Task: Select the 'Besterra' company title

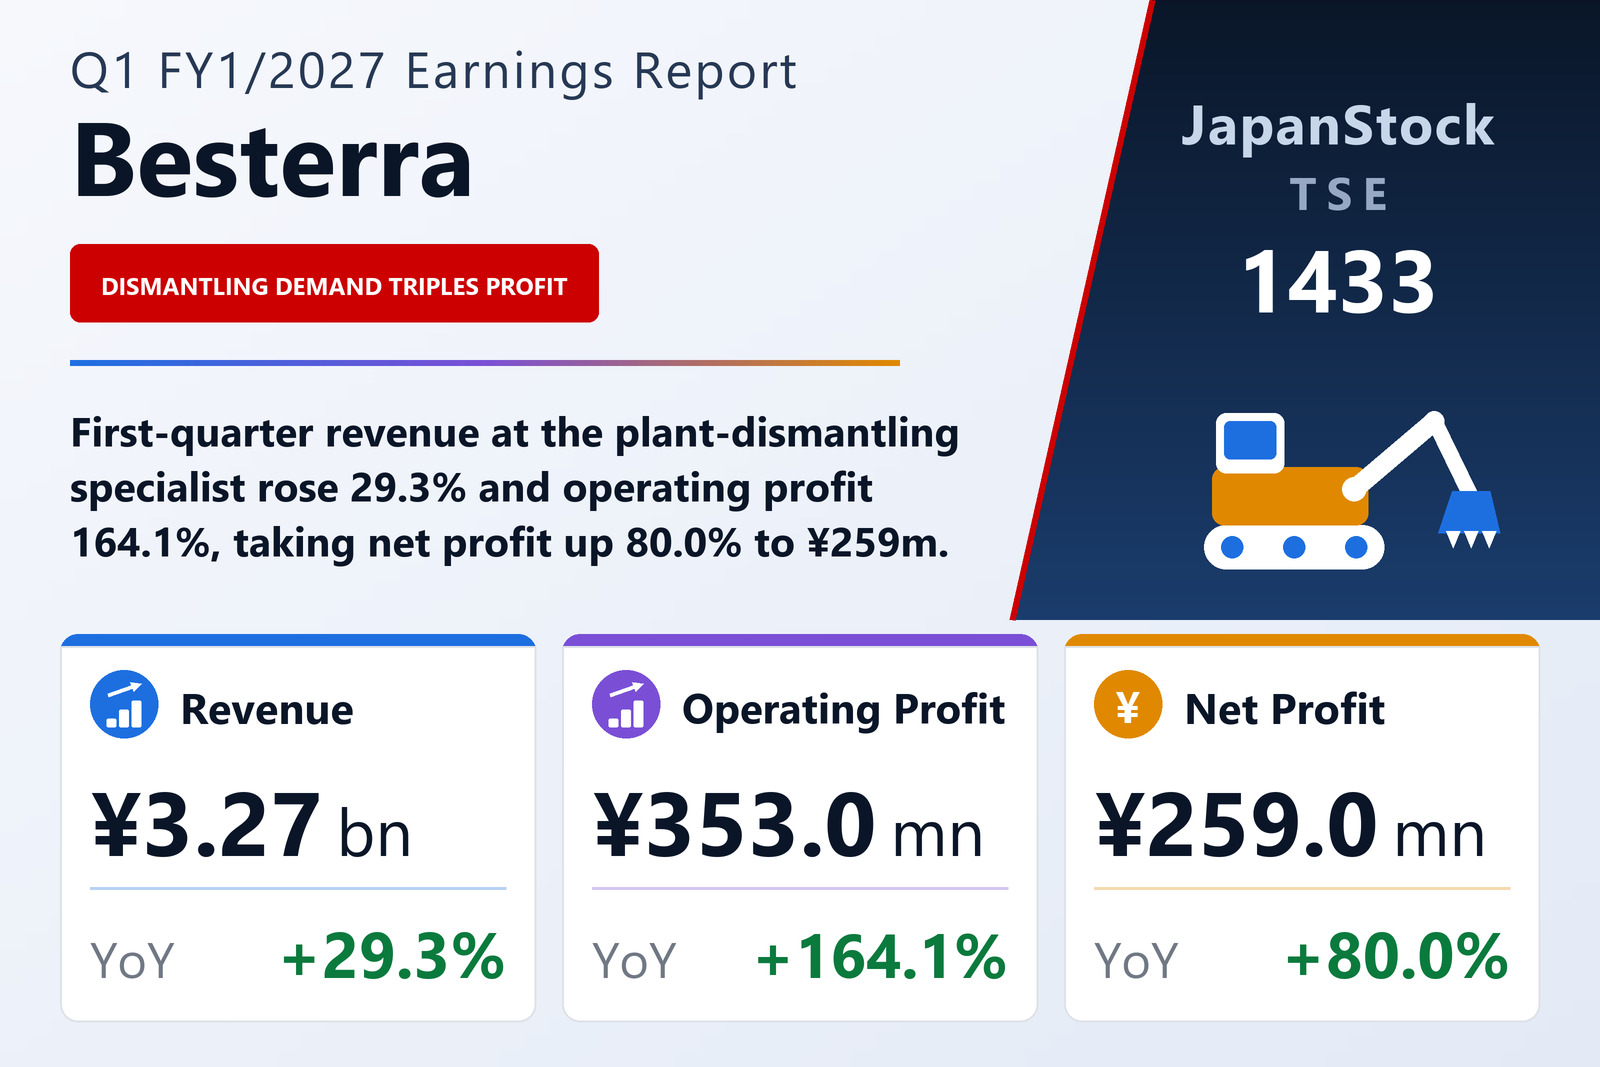Action: coord(272,163)
